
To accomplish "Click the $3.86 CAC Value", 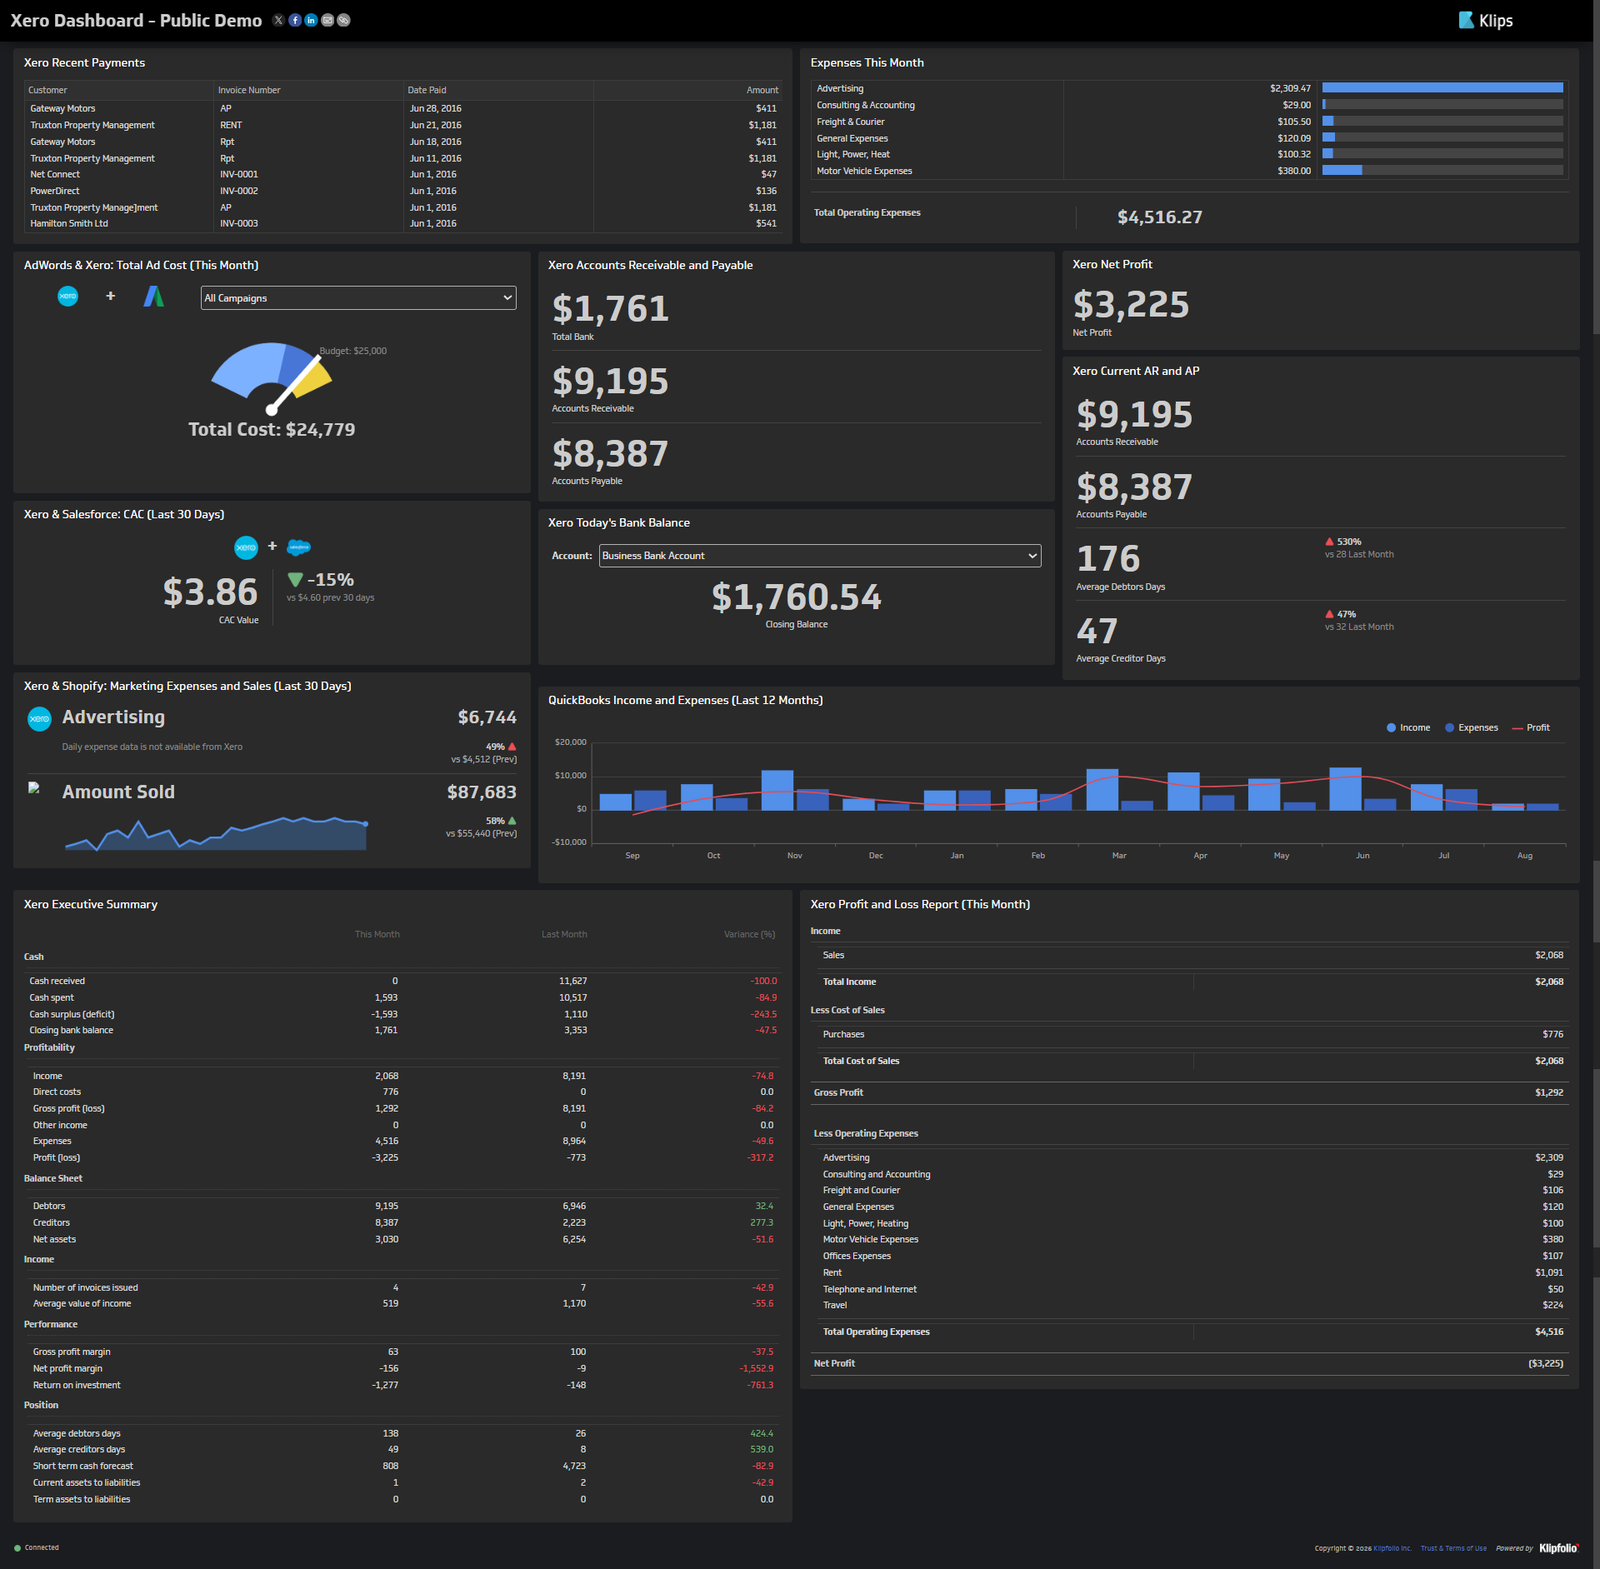I will pos(211,592).
